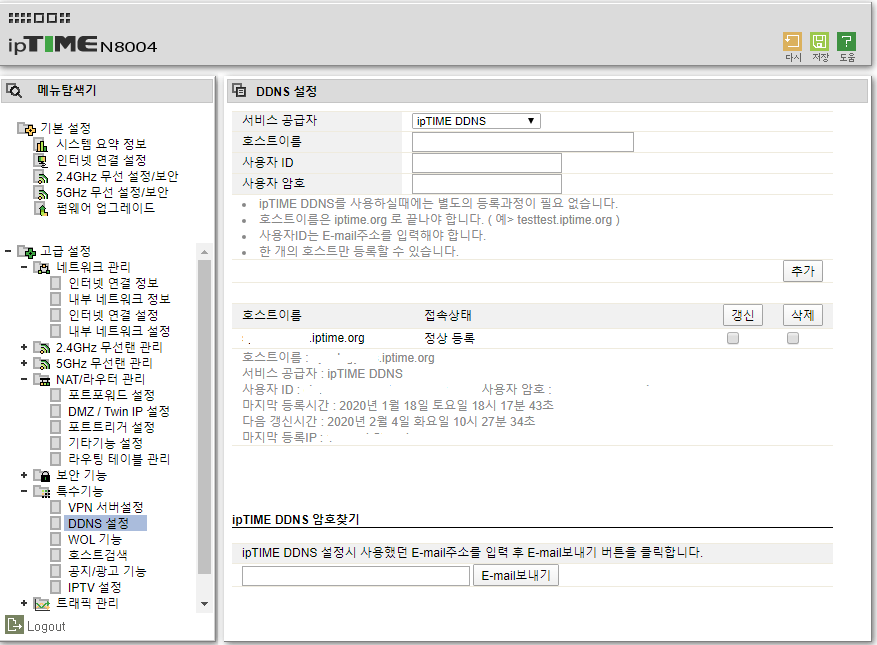This screenshot has width=877, height=645.
Task: Open 호스트검색 menu item
Action: (98, 555)
